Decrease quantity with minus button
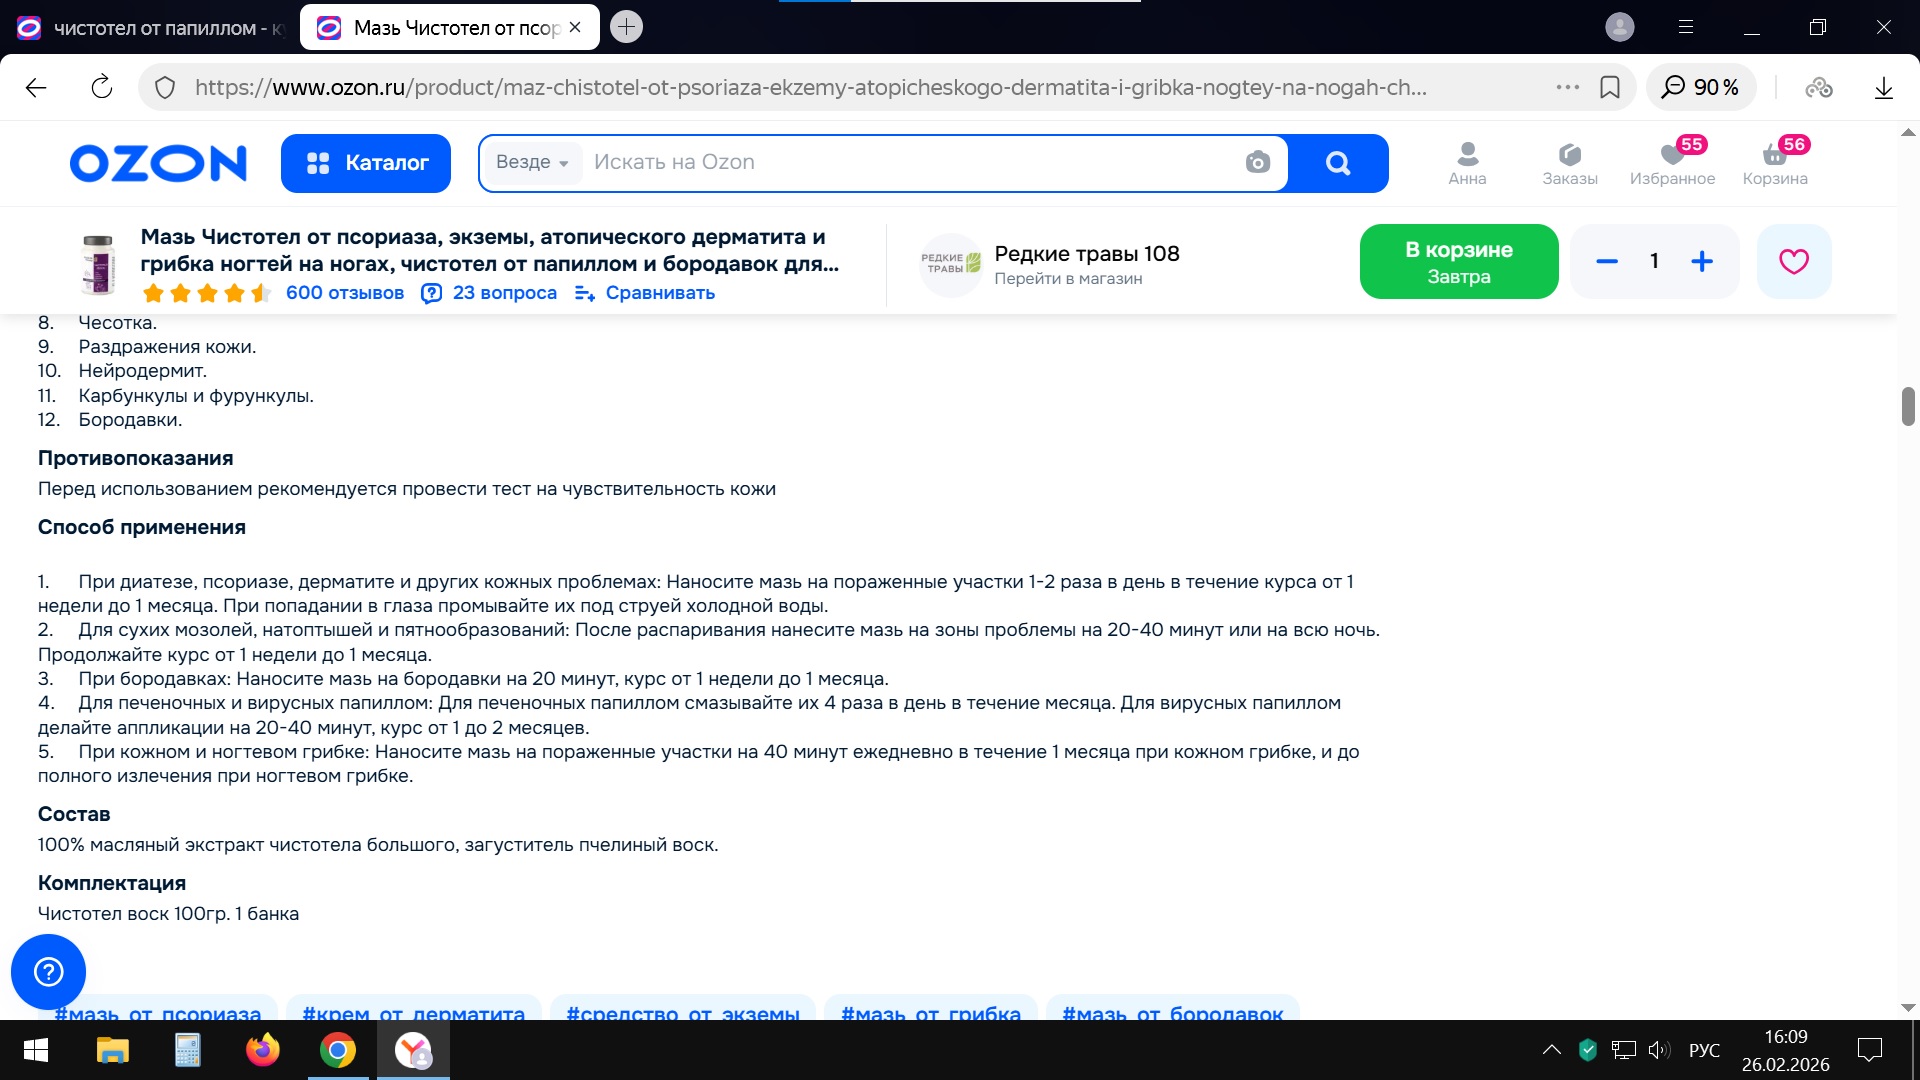 click(1607, 262)
